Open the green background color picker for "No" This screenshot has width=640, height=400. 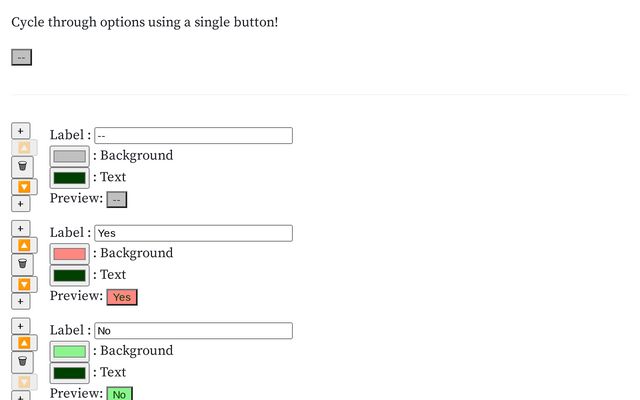(69, 351)
